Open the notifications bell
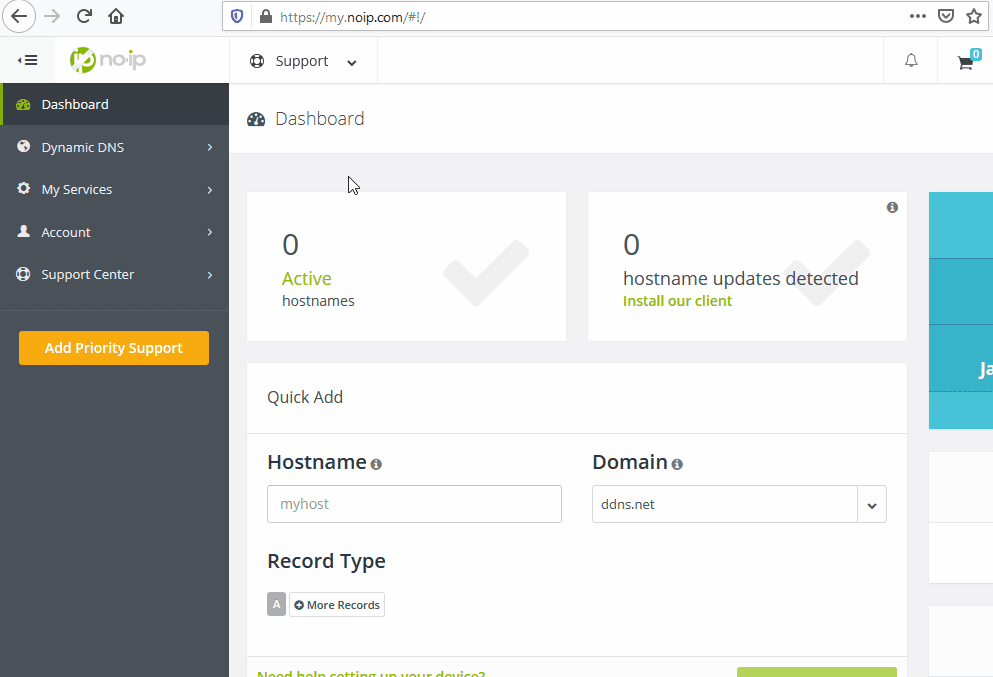993x677 pixels. coord(911,61)
